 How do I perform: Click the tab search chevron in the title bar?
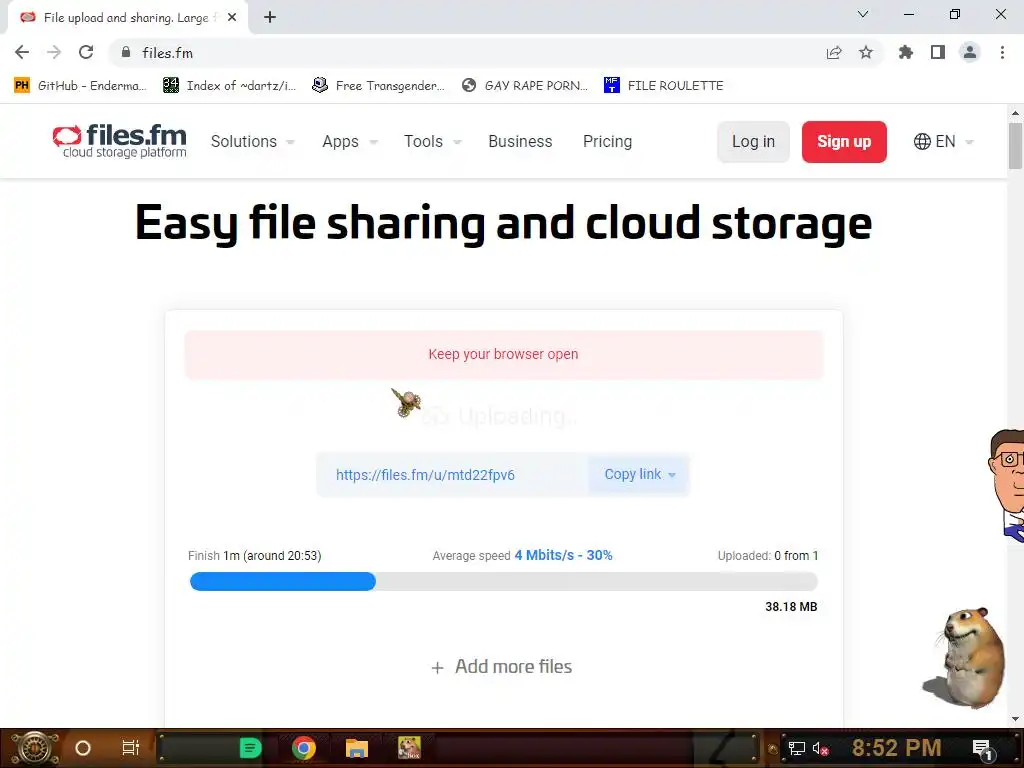863,14
